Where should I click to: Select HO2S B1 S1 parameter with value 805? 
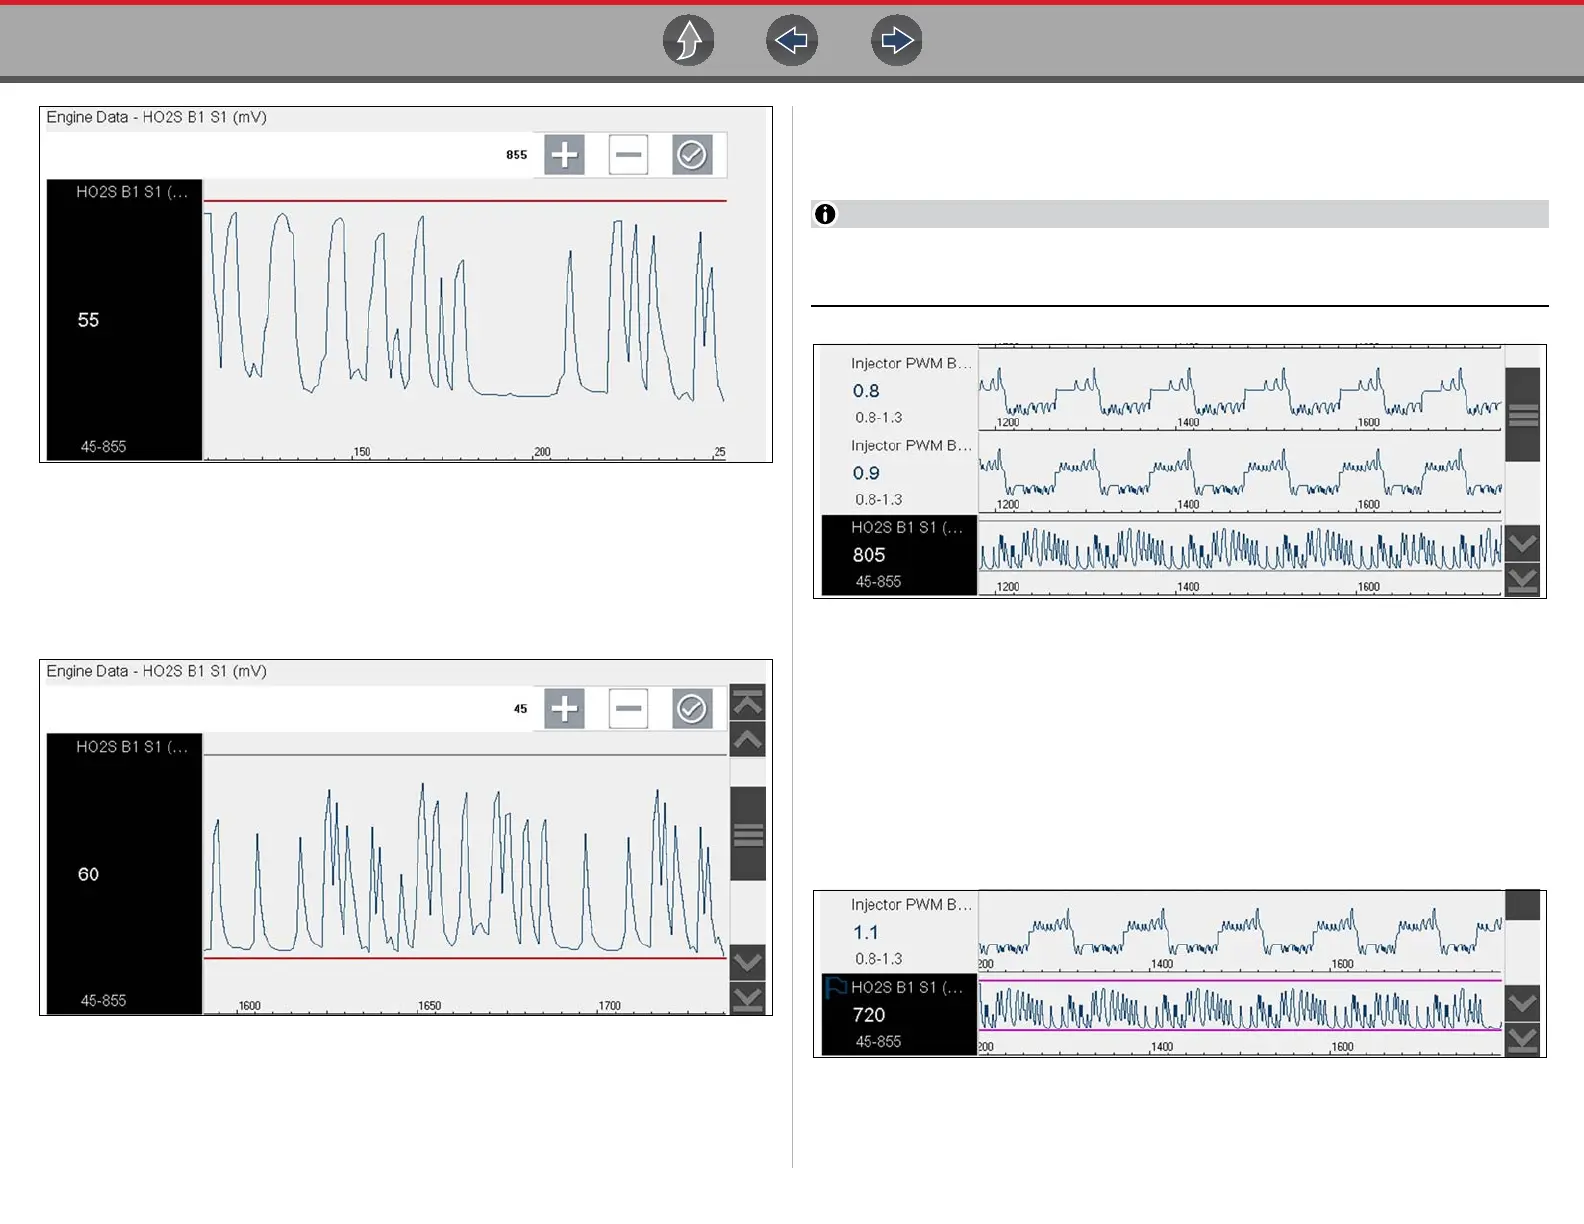pos(899,555)
